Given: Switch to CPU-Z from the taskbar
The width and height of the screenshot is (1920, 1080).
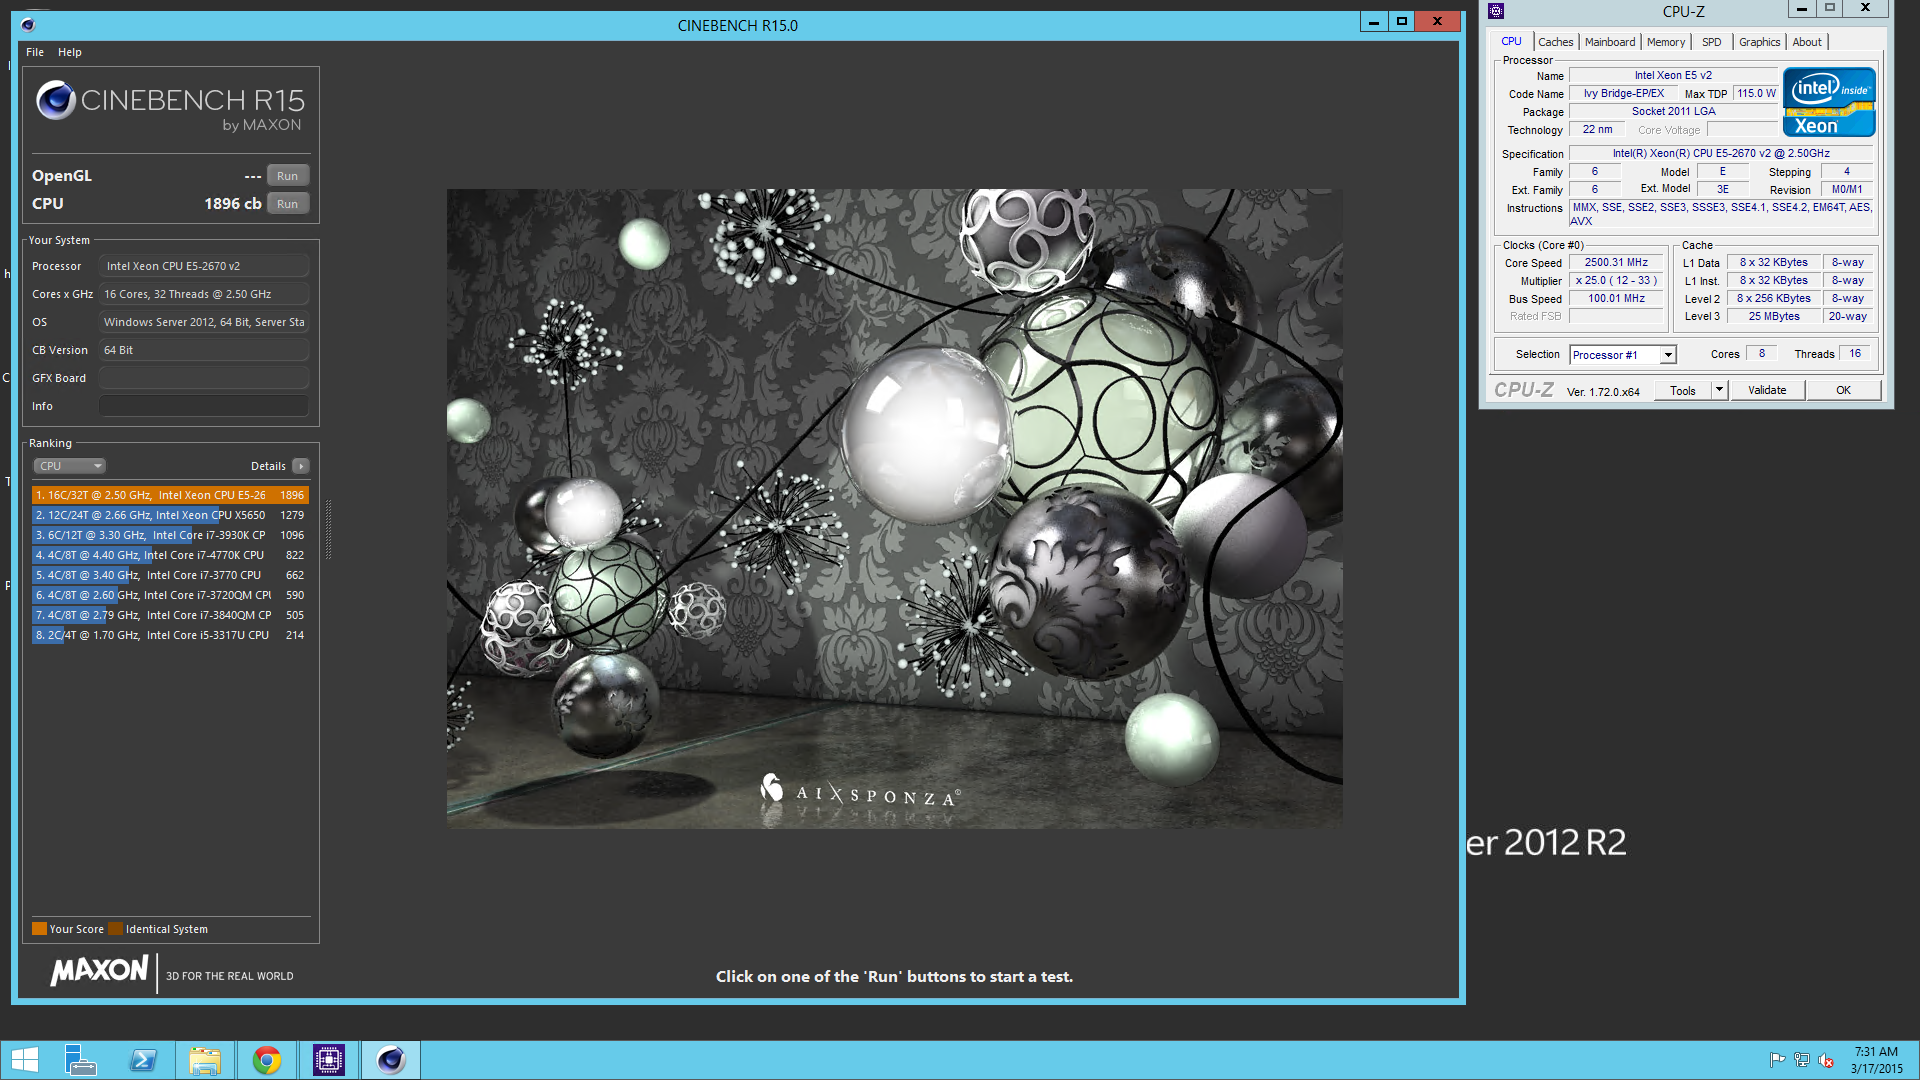Looking at the screenshot, I should click(329, 1060).
